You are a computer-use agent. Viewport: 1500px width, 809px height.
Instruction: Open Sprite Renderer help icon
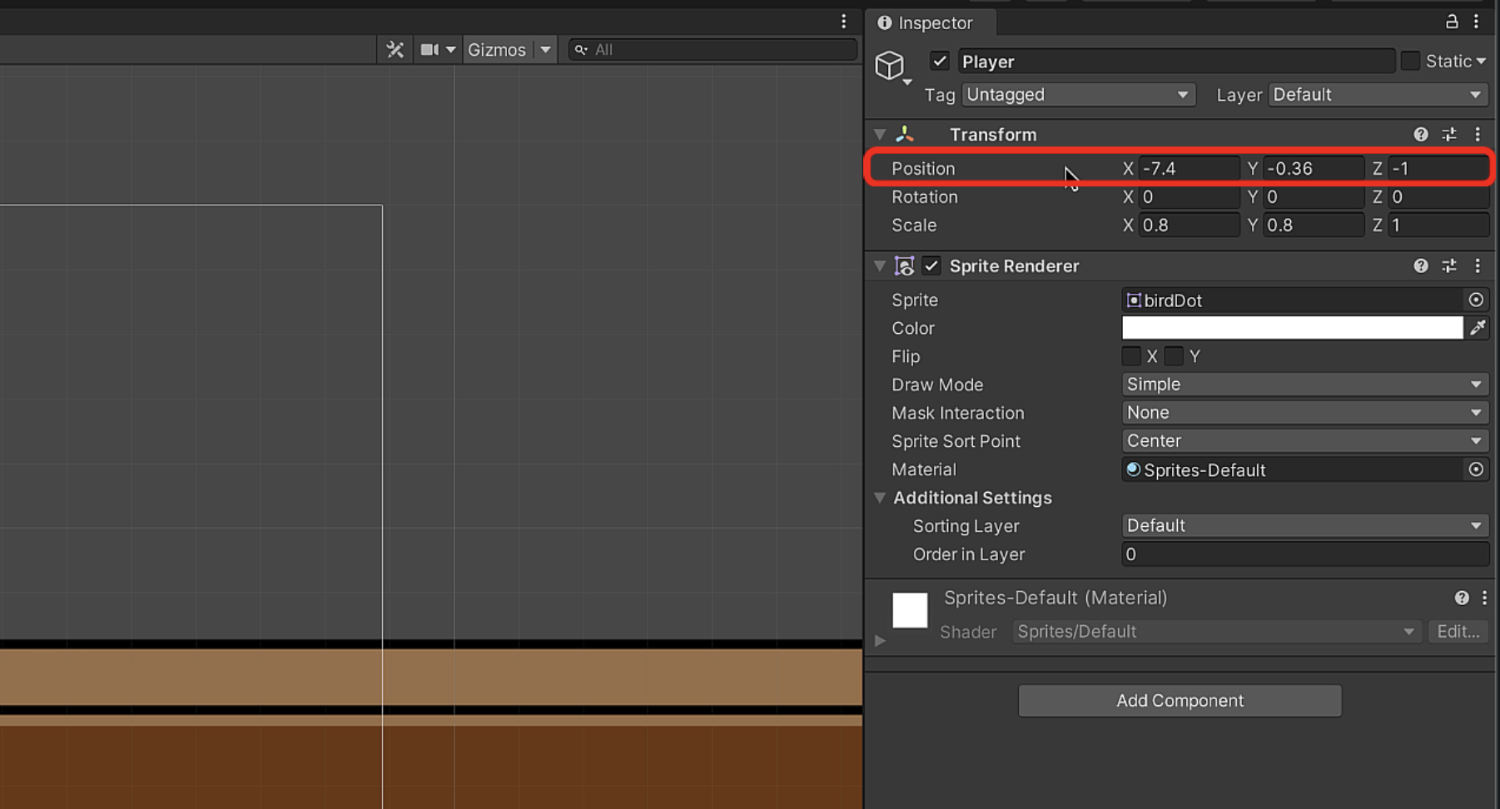click(x=1420, y=266)
